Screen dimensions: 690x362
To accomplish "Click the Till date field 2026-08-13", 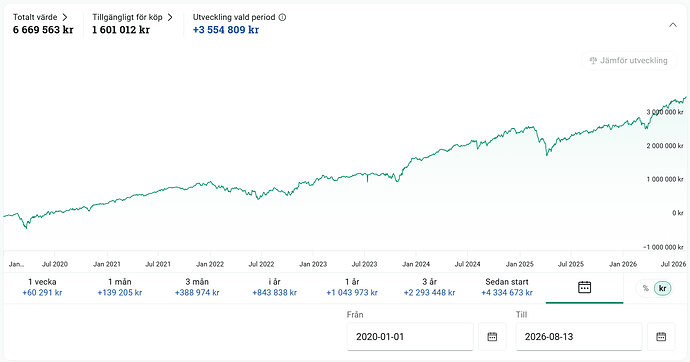I will point(579,337).
